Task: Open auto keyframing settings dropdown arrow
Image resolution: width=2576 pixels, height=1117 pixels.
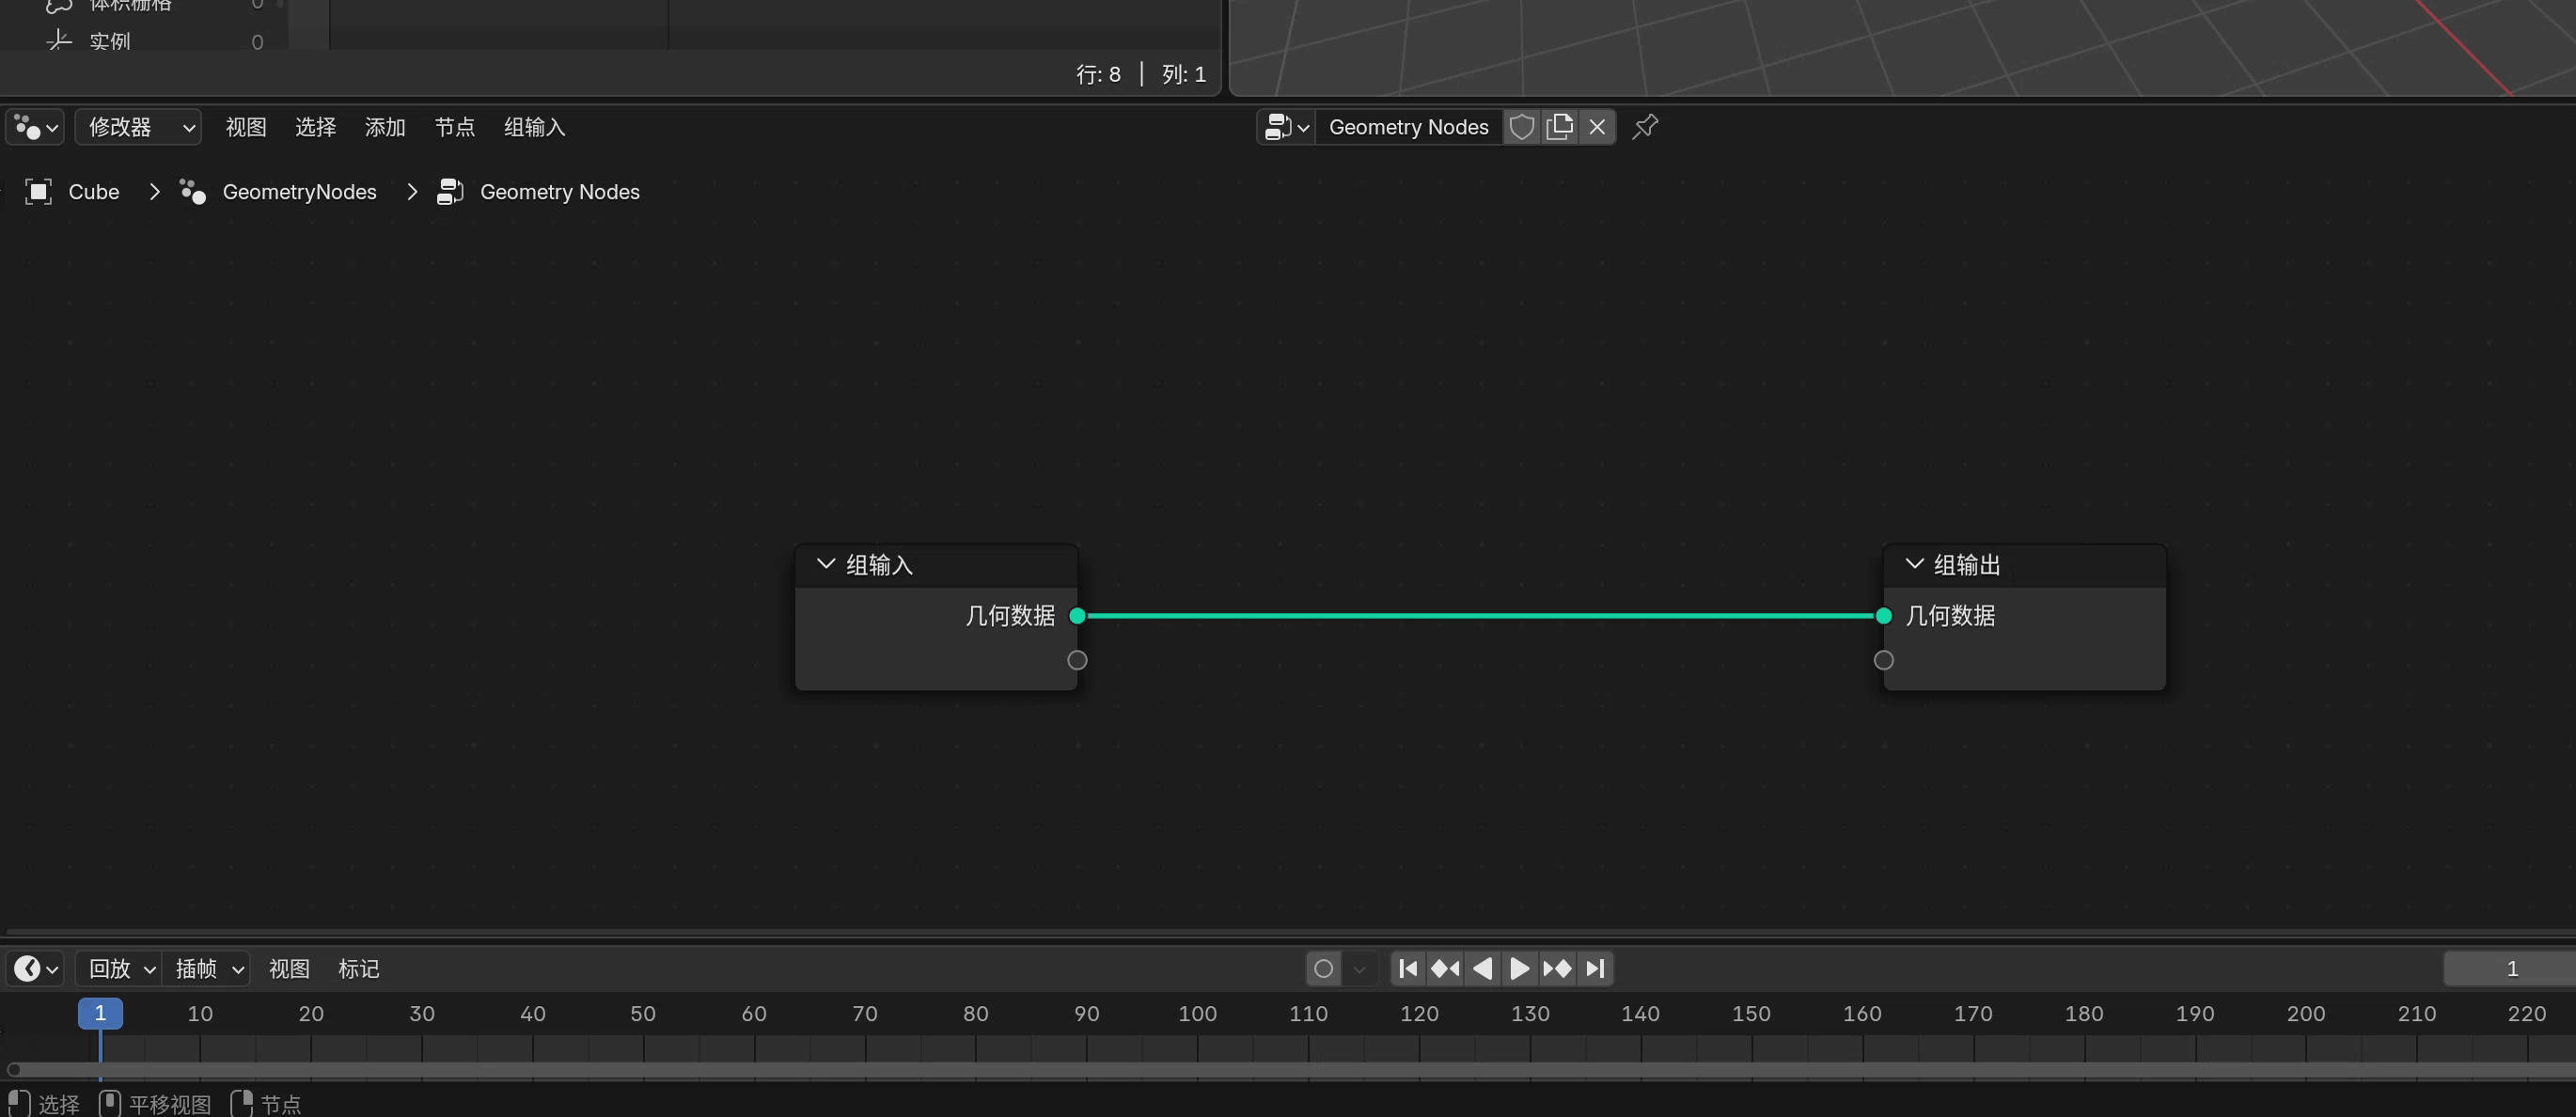Action: point(1359,969)
